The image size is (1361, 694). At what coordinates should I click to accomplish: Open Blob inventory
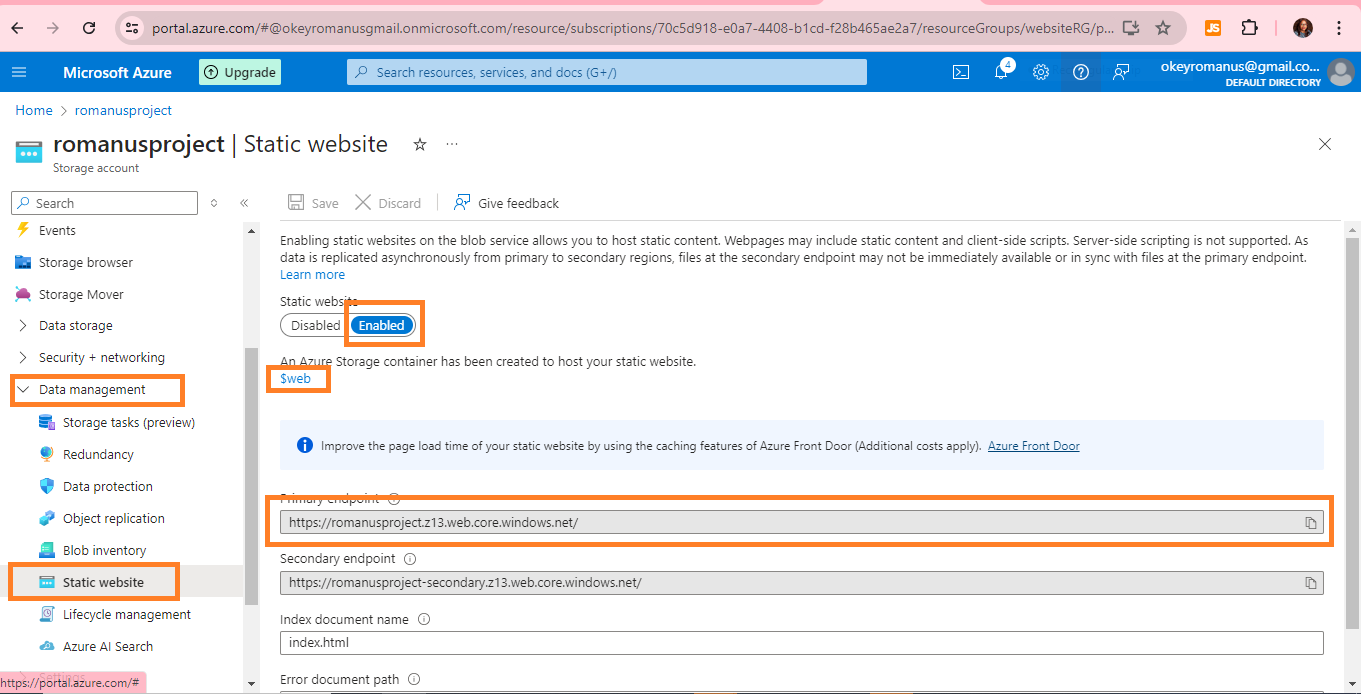pos(104,550)
